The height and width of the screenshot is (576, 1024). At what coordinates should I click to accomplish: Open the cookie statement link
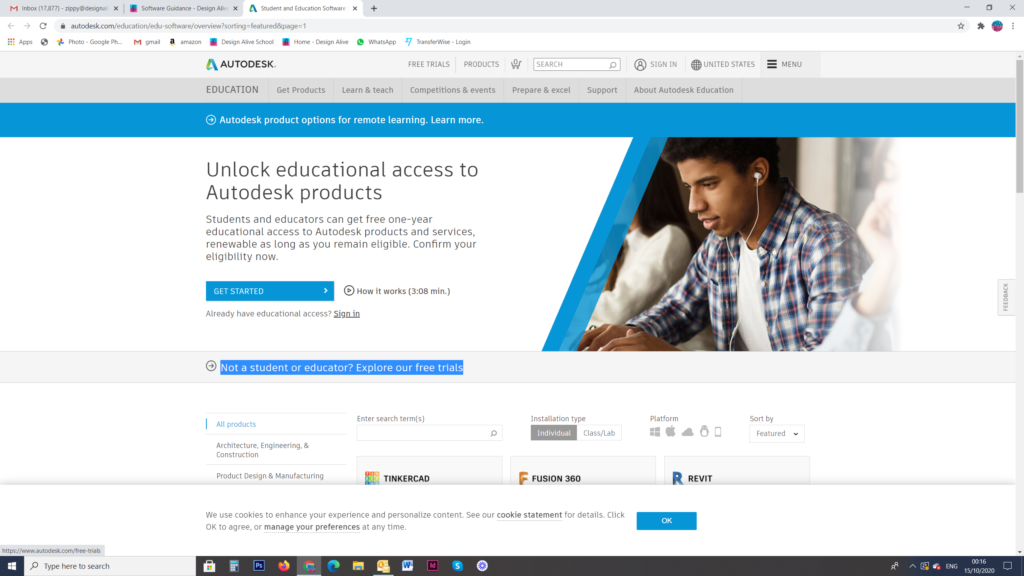[x=529, y=515]
